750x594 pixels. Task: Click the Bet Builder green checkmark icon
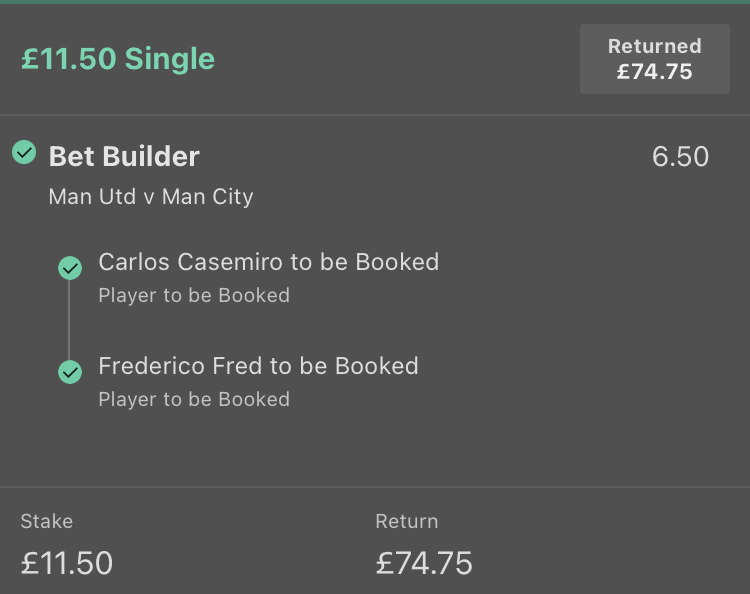pos(24,153)
